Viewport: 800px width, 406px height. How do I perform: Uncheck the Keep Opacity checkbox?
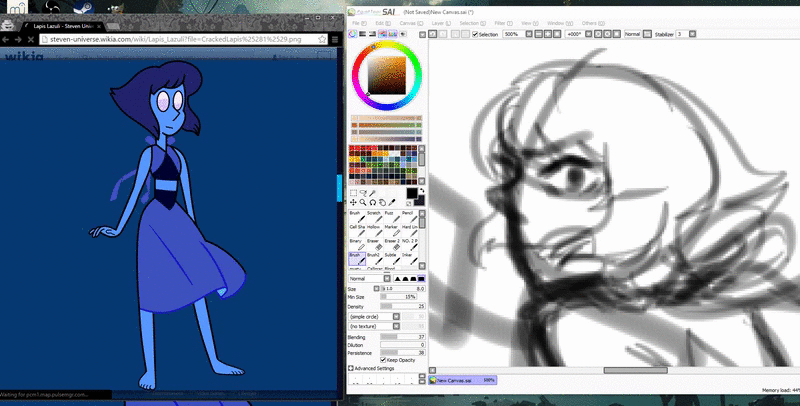click(383, 360)
